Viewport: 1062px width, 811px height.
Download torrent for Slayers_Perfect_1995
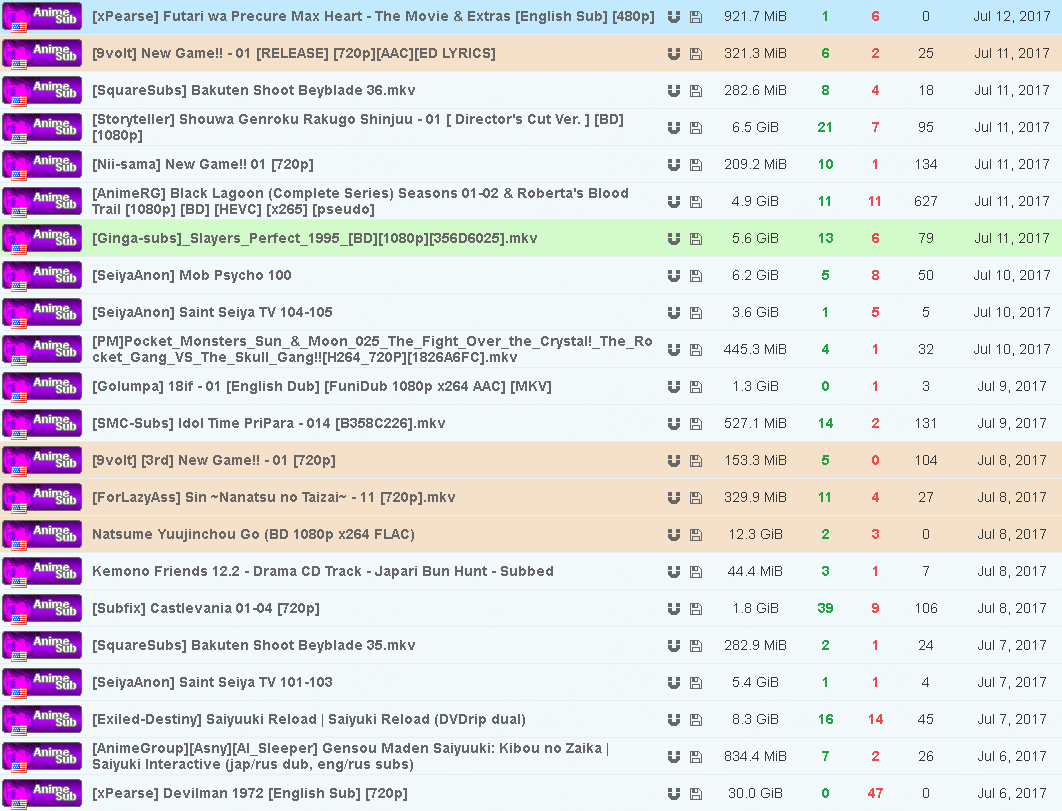(x=696, y=238)
